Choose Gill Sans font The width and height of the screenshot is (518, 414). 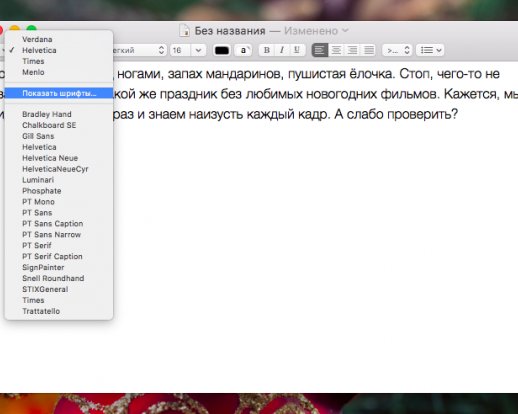click(x=59, y=136)
